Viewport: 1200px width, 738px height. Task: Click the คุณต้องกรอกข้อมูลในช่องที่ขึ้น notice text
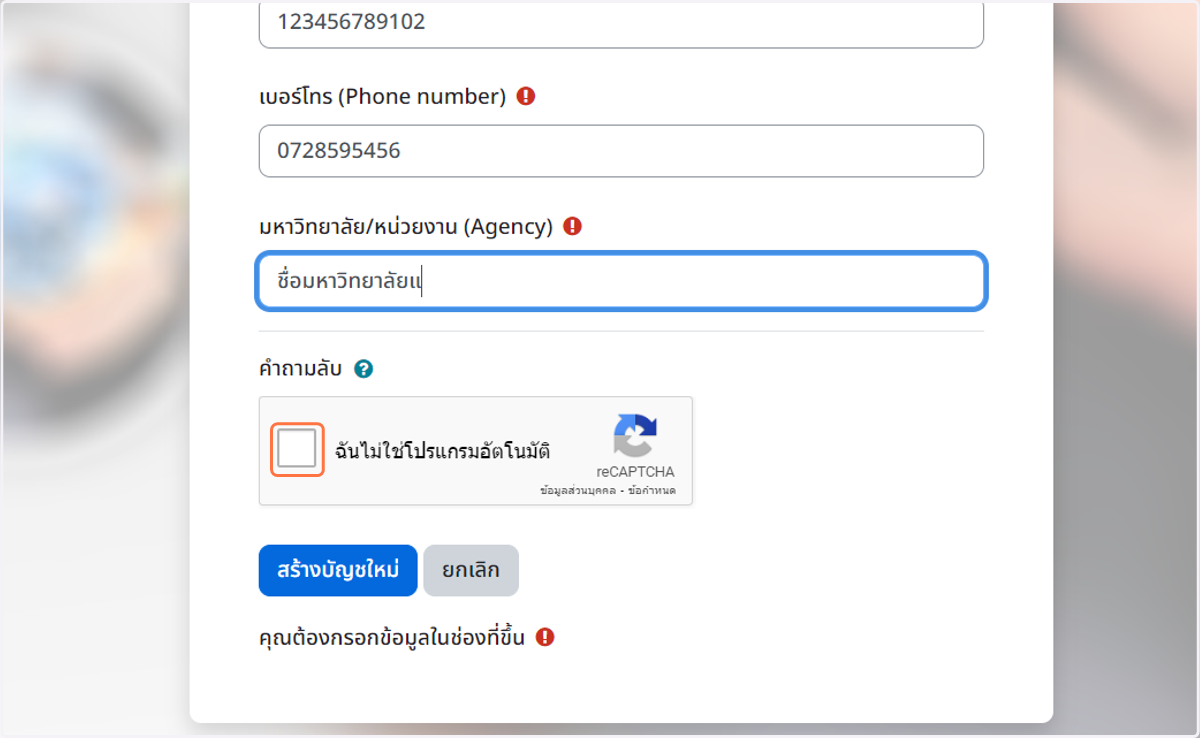(392, 637)
